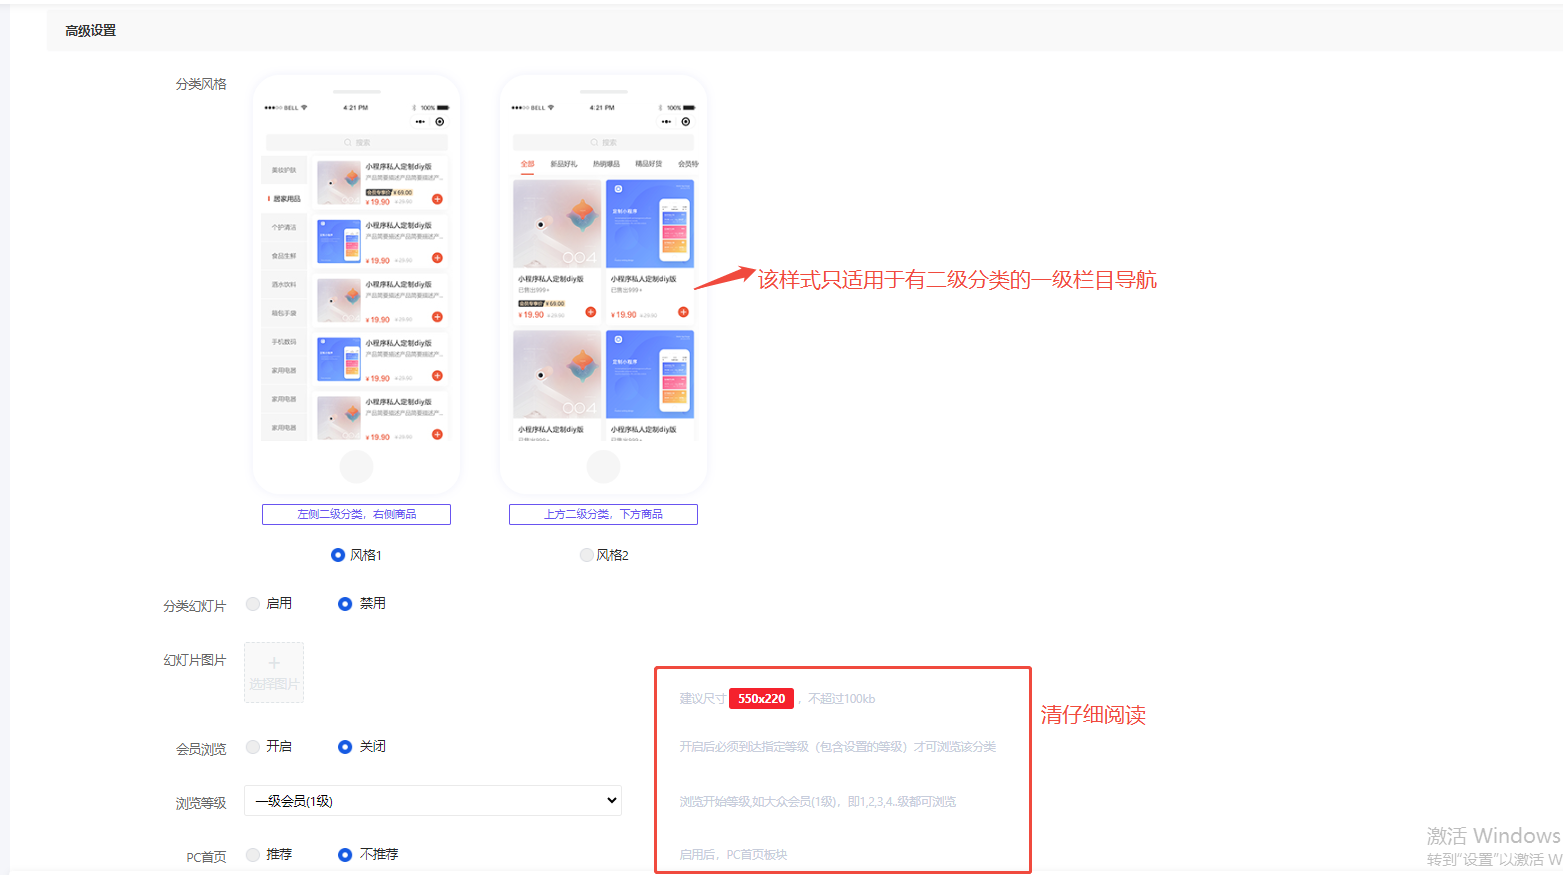Set 分类幻灯片 to 禁用
The height and width of the screenshot is (875, 1563).
pyautogui.click(x=345, y=604)
